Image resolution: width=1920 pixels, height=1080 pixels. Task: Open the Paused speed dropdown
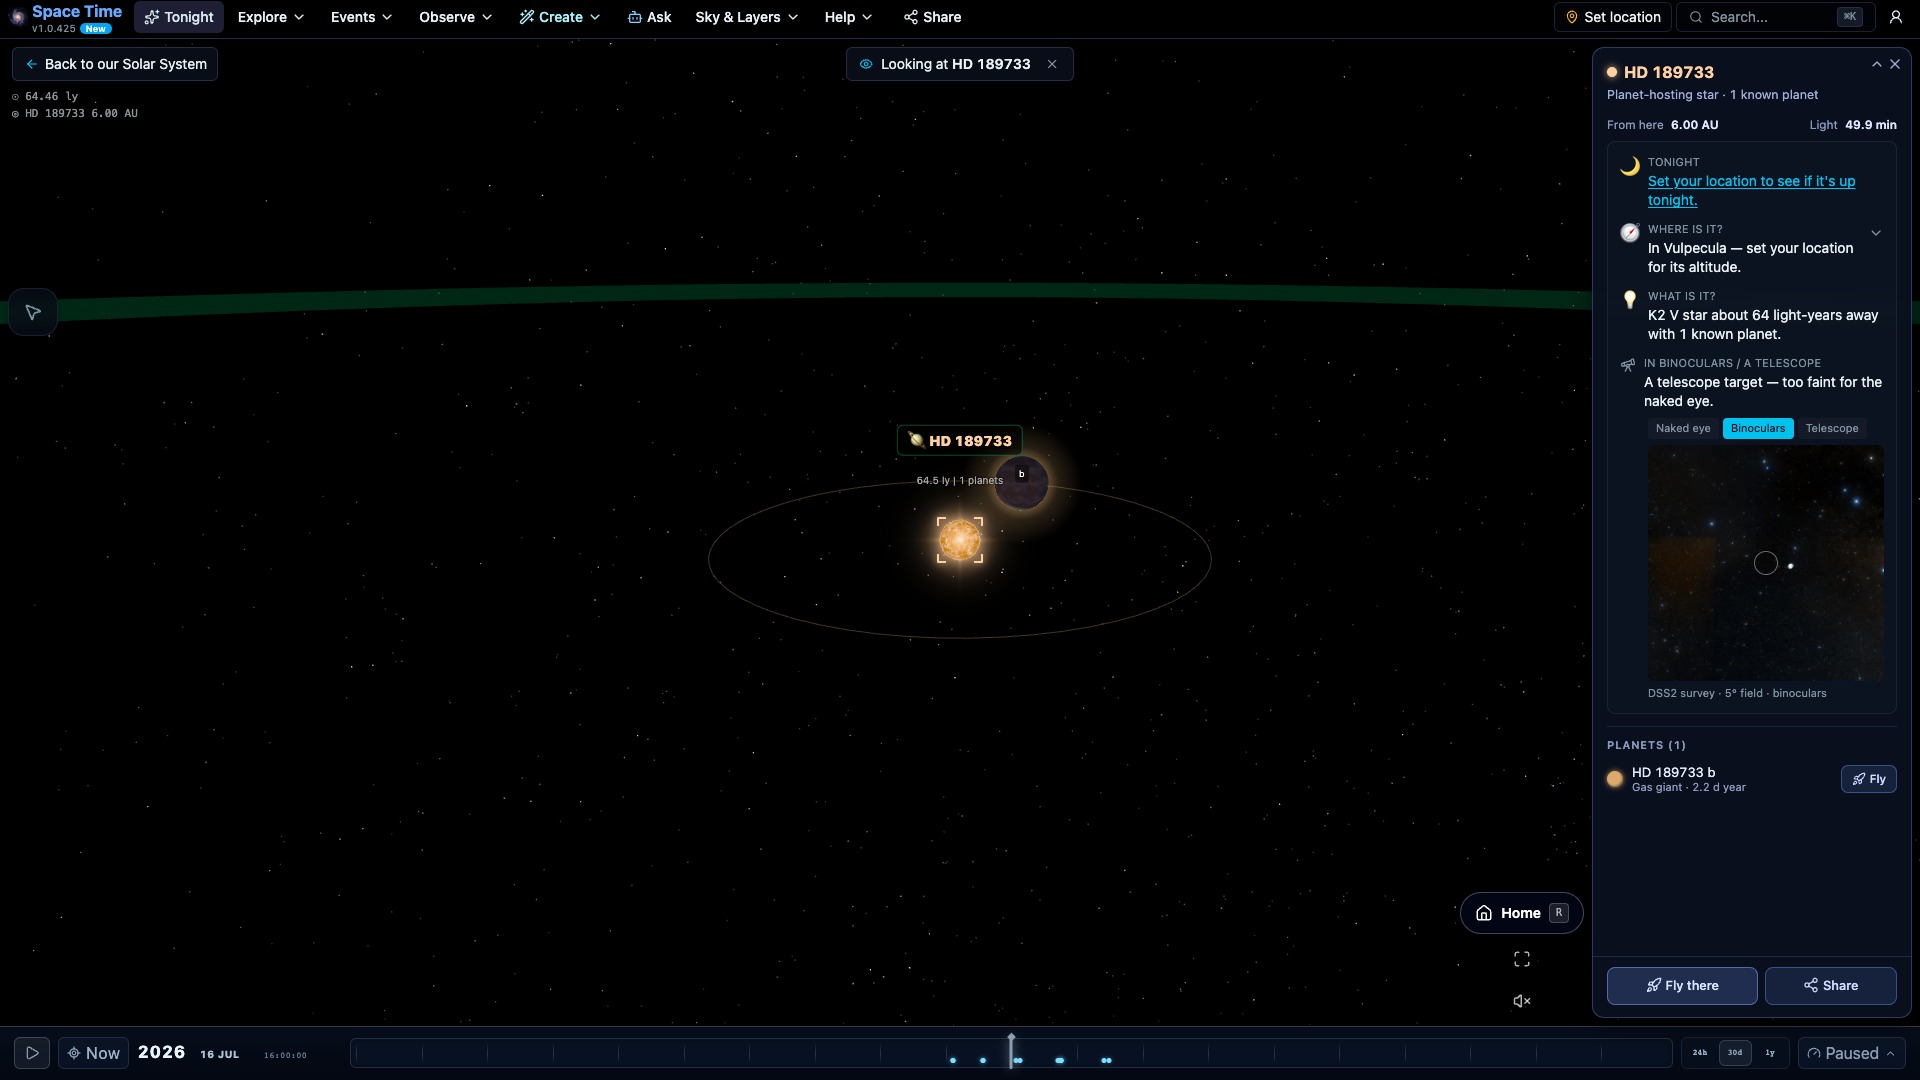pos(1851,1053)
